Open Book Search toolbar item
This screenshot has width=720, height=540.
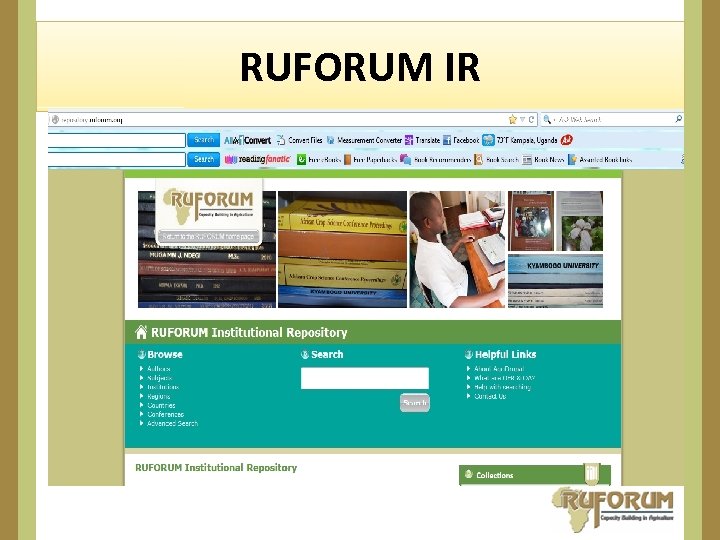coord(496,159)
